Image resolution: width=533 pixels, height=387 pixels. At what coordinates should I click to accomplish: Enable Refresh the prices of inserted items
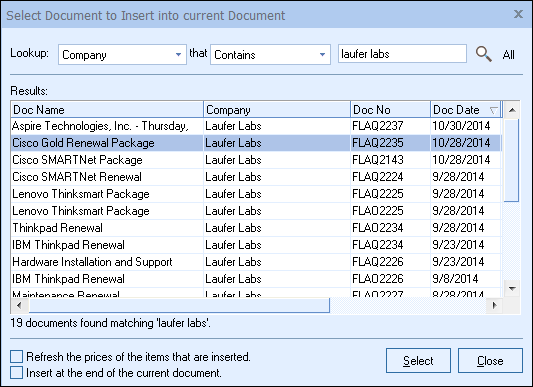pos(17,357)
